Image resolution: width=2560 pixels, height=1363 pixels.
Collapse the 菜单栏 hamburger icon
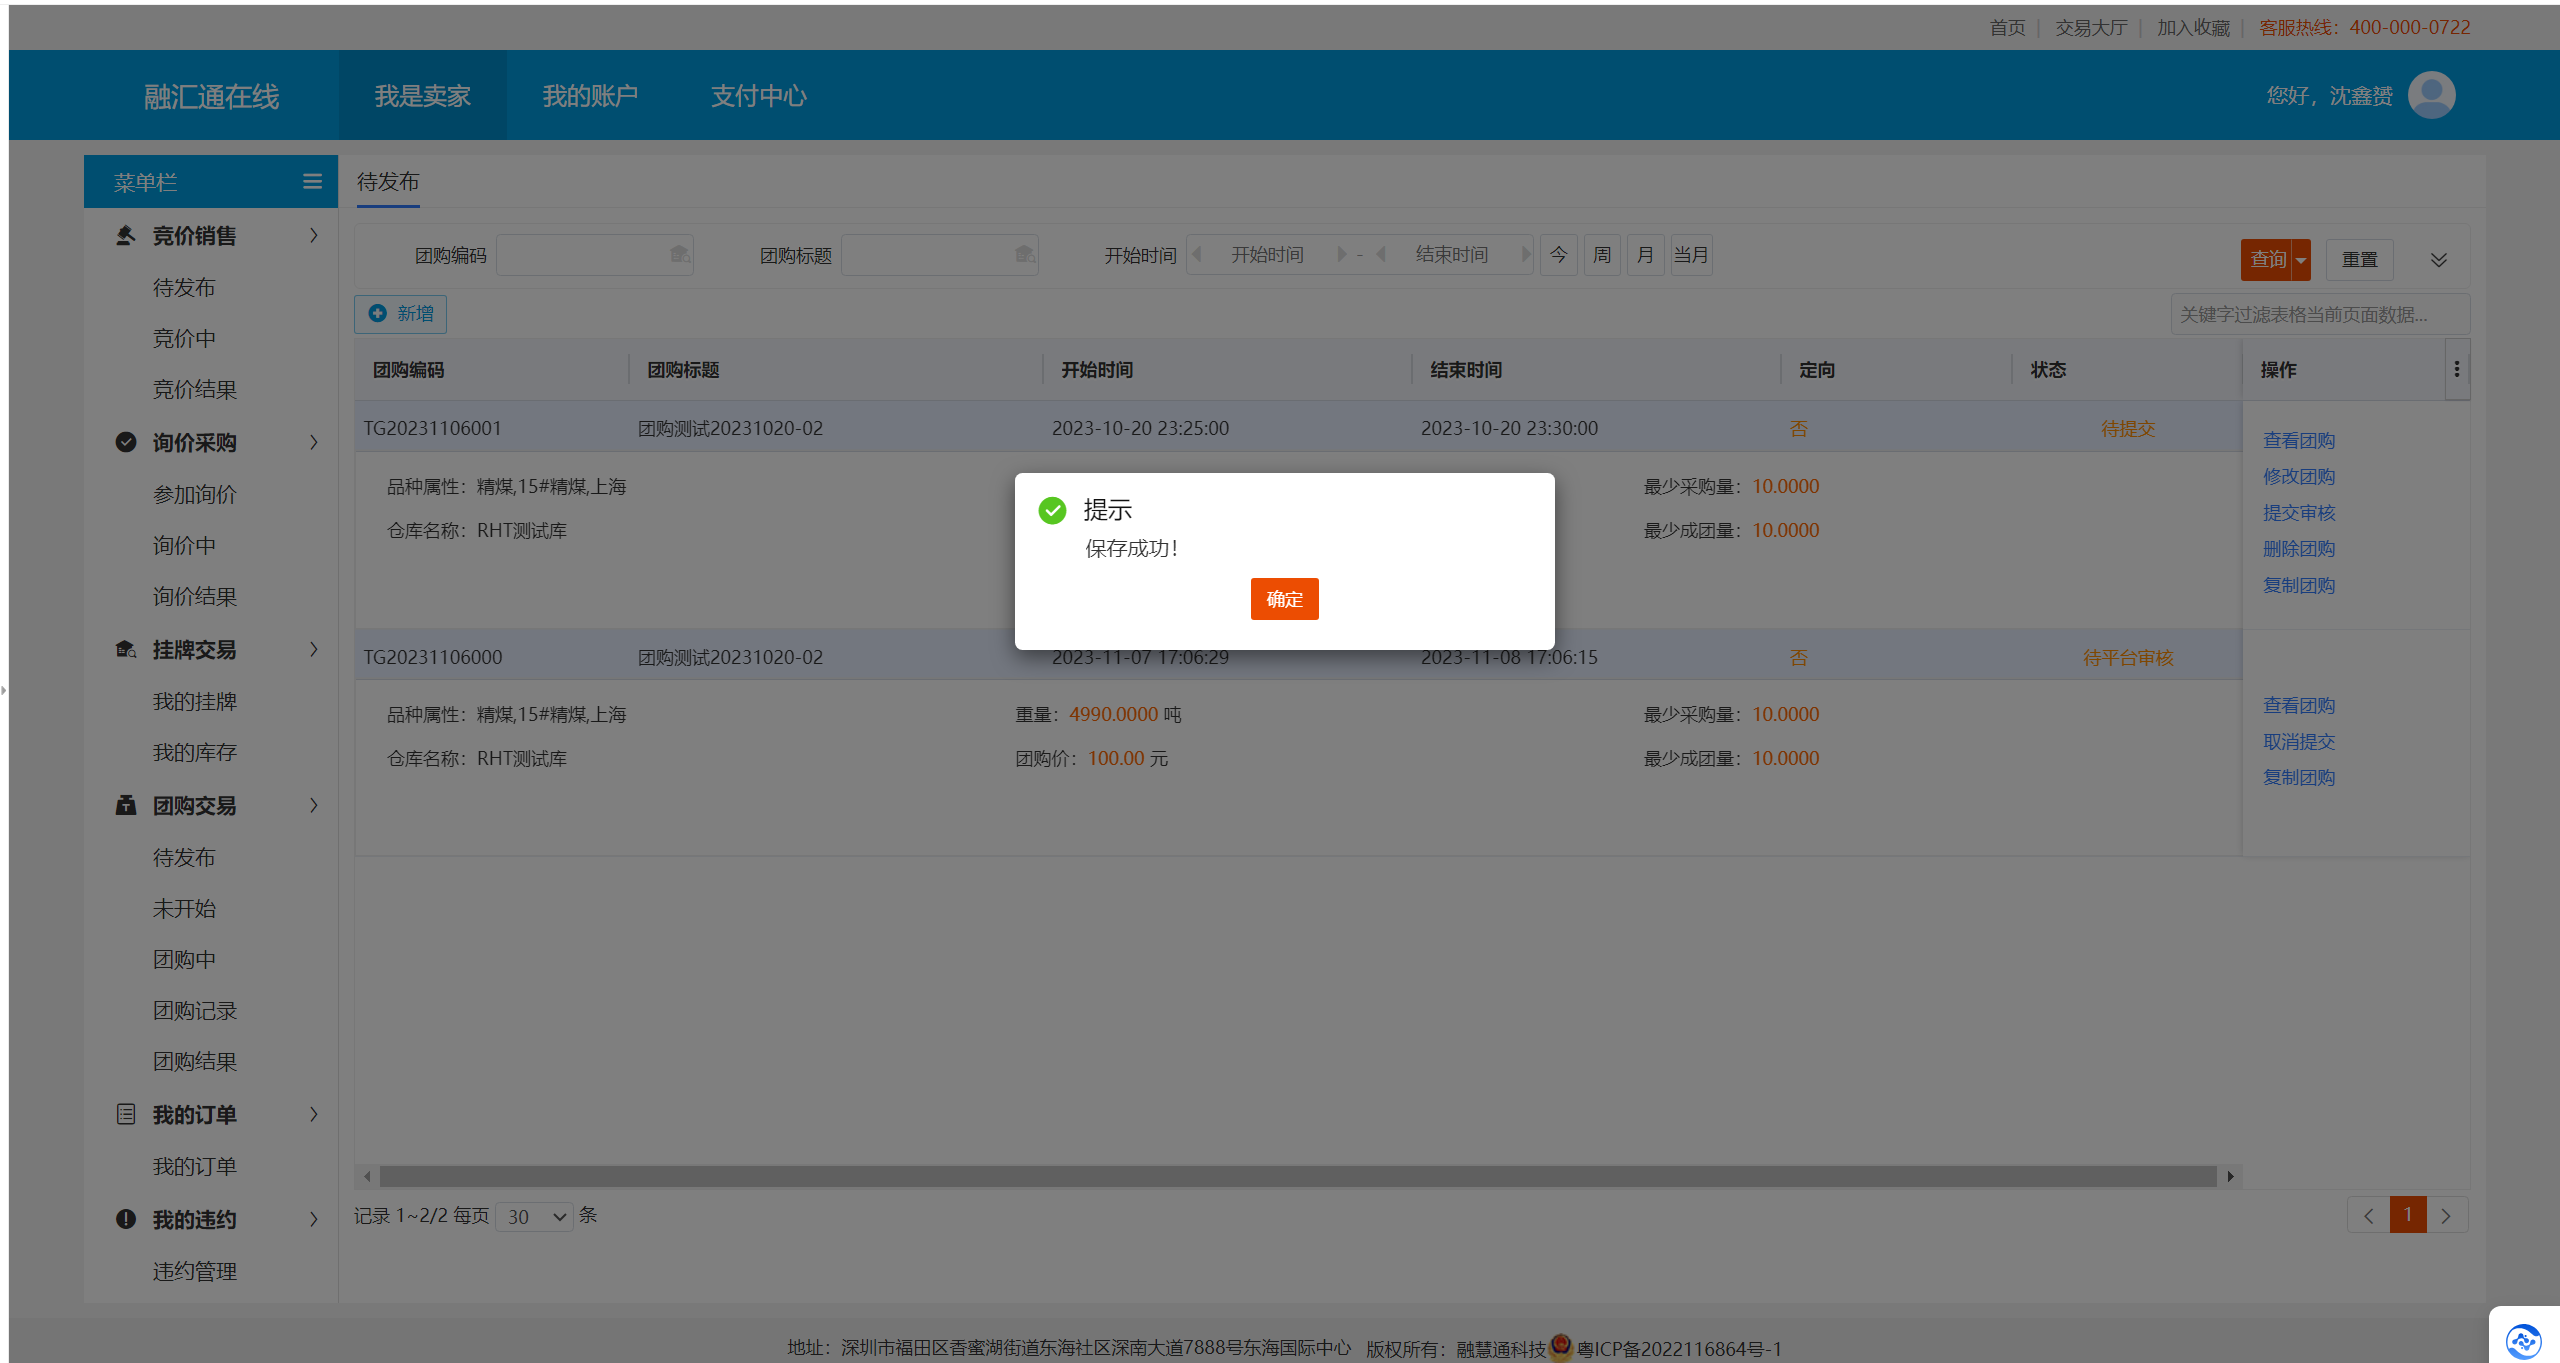point(312,181)
